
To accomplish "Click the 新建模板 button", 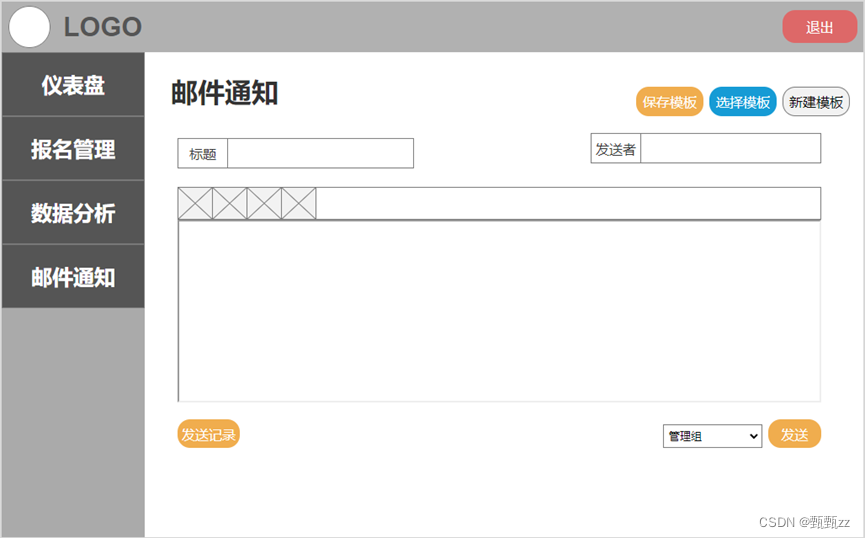I will pyautogui.click(x=816, y=102).
